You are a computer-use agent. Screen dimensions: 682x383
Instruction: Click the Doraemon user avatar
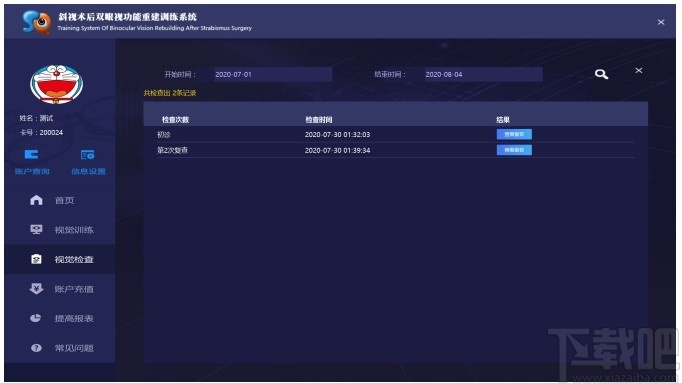pos(56,84)
